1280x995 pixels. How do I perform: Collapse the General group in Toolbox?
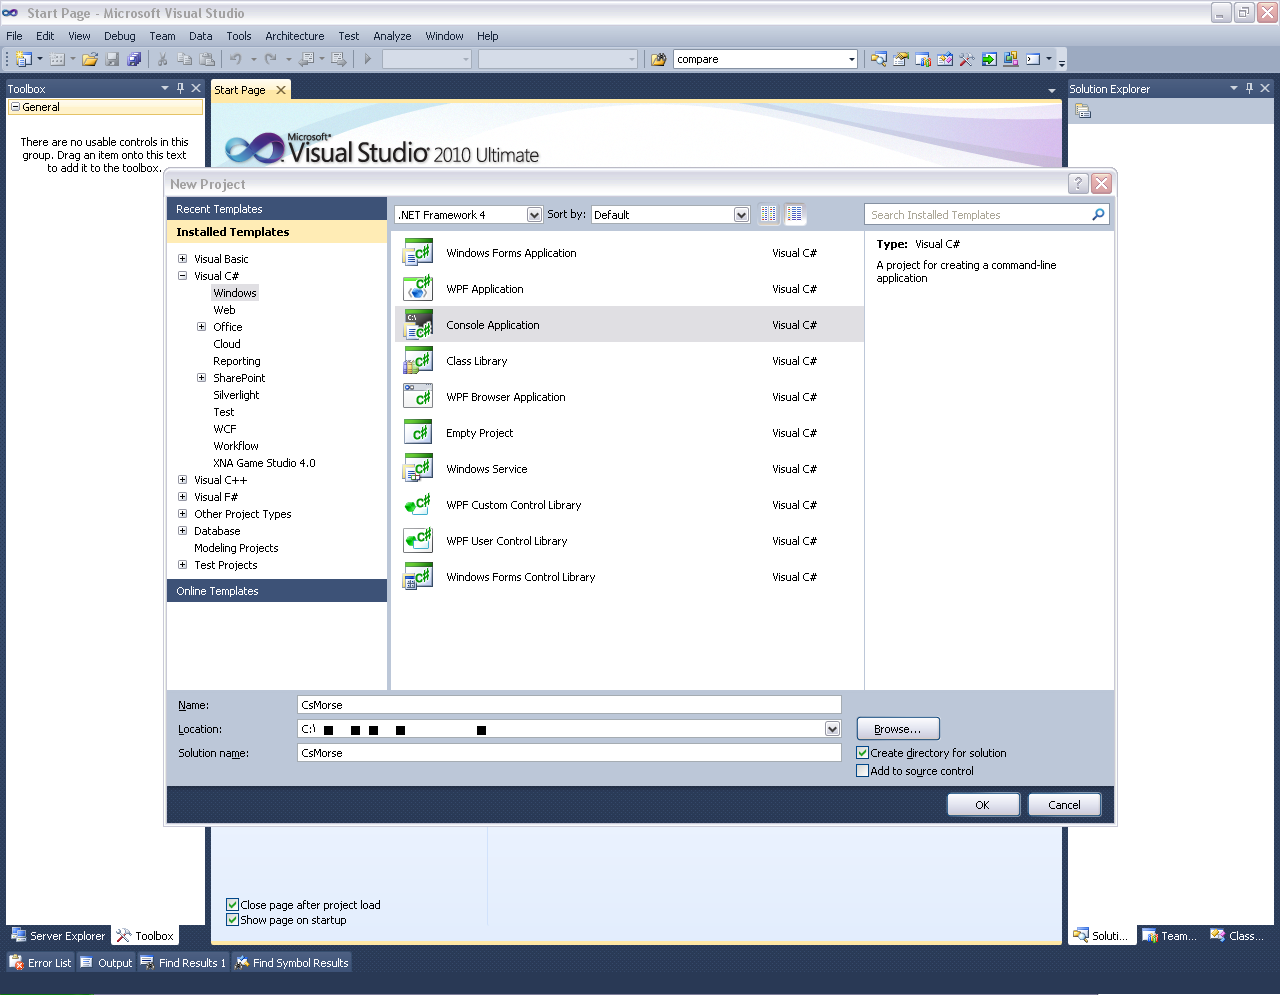click(15, 107)
